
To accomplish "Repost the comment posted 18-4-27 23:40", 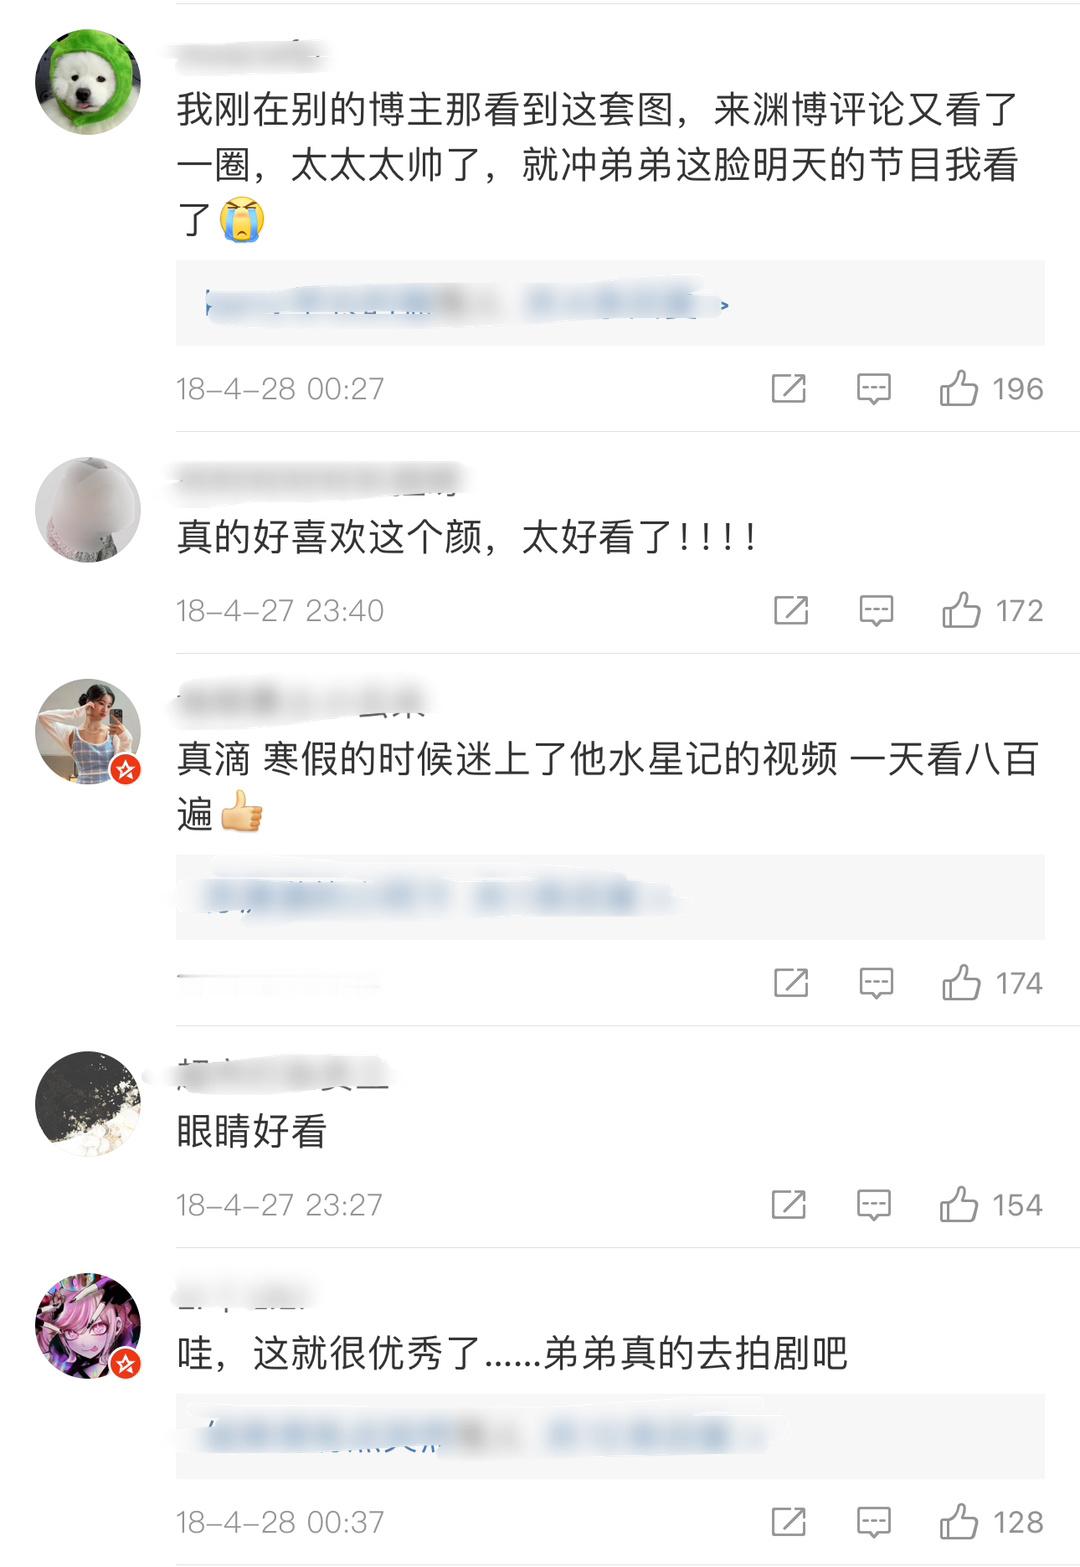I will click(791, 610).
